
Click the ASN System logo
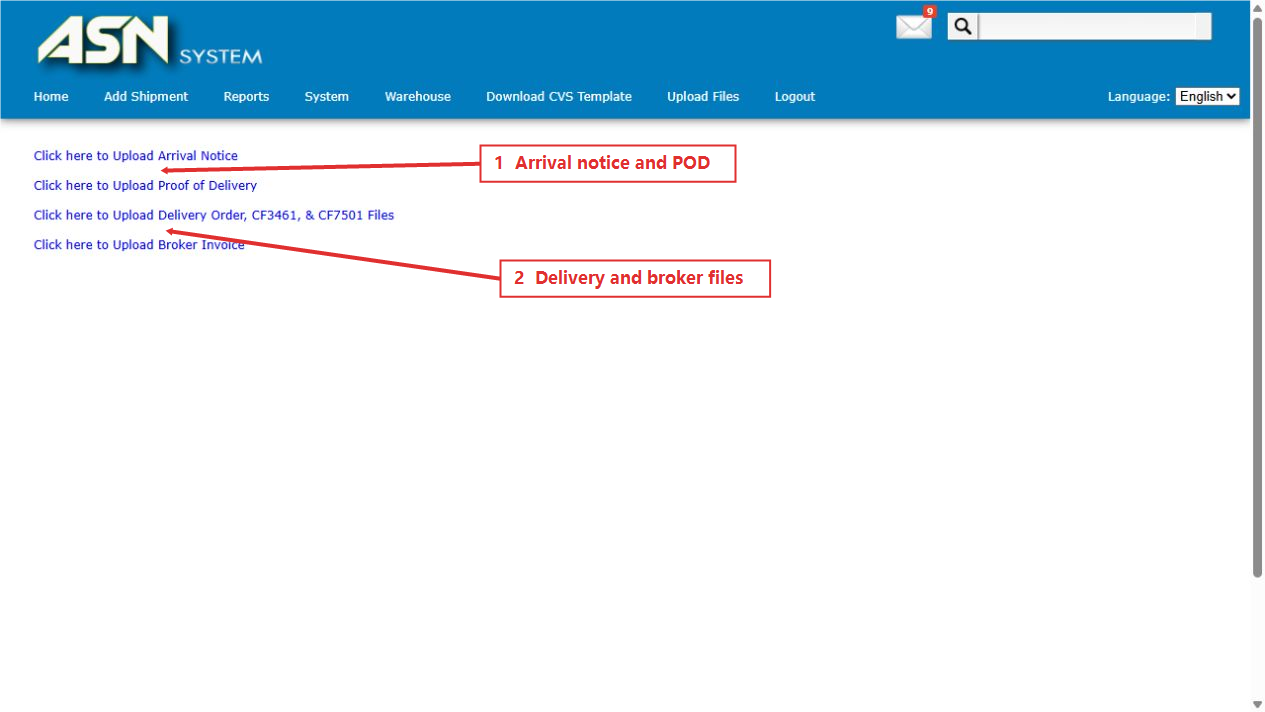(x=149, y=43)
